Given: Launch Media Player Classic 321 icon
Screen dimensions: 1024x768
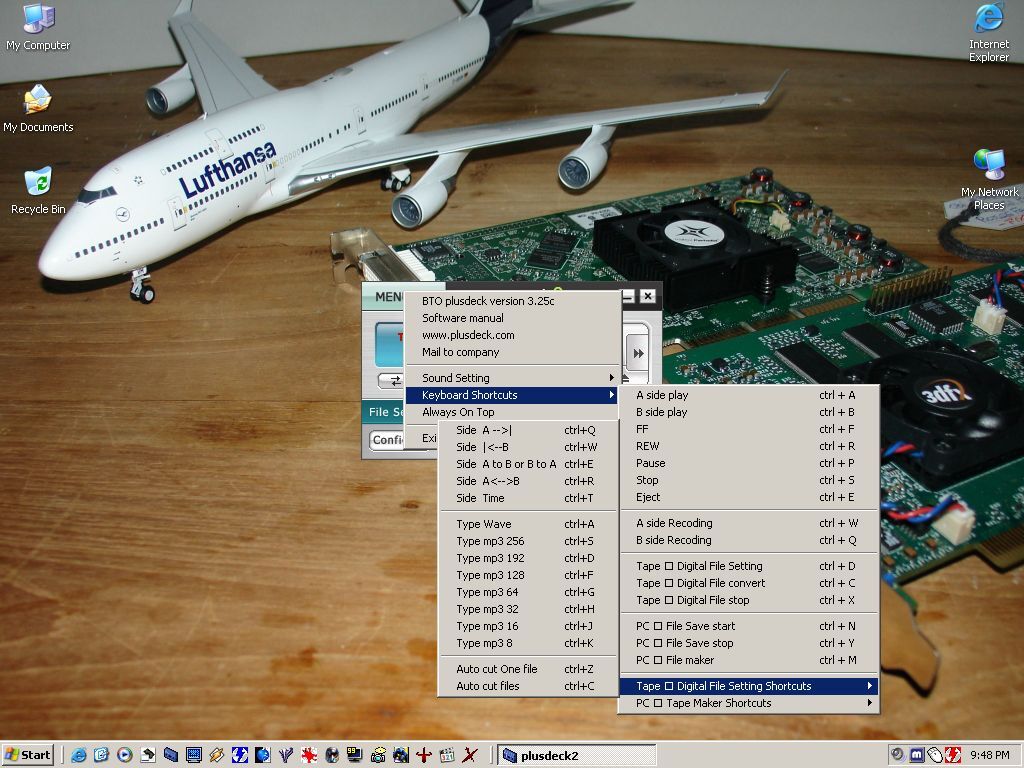Looking at the screenshot, I should coord(447,755).
